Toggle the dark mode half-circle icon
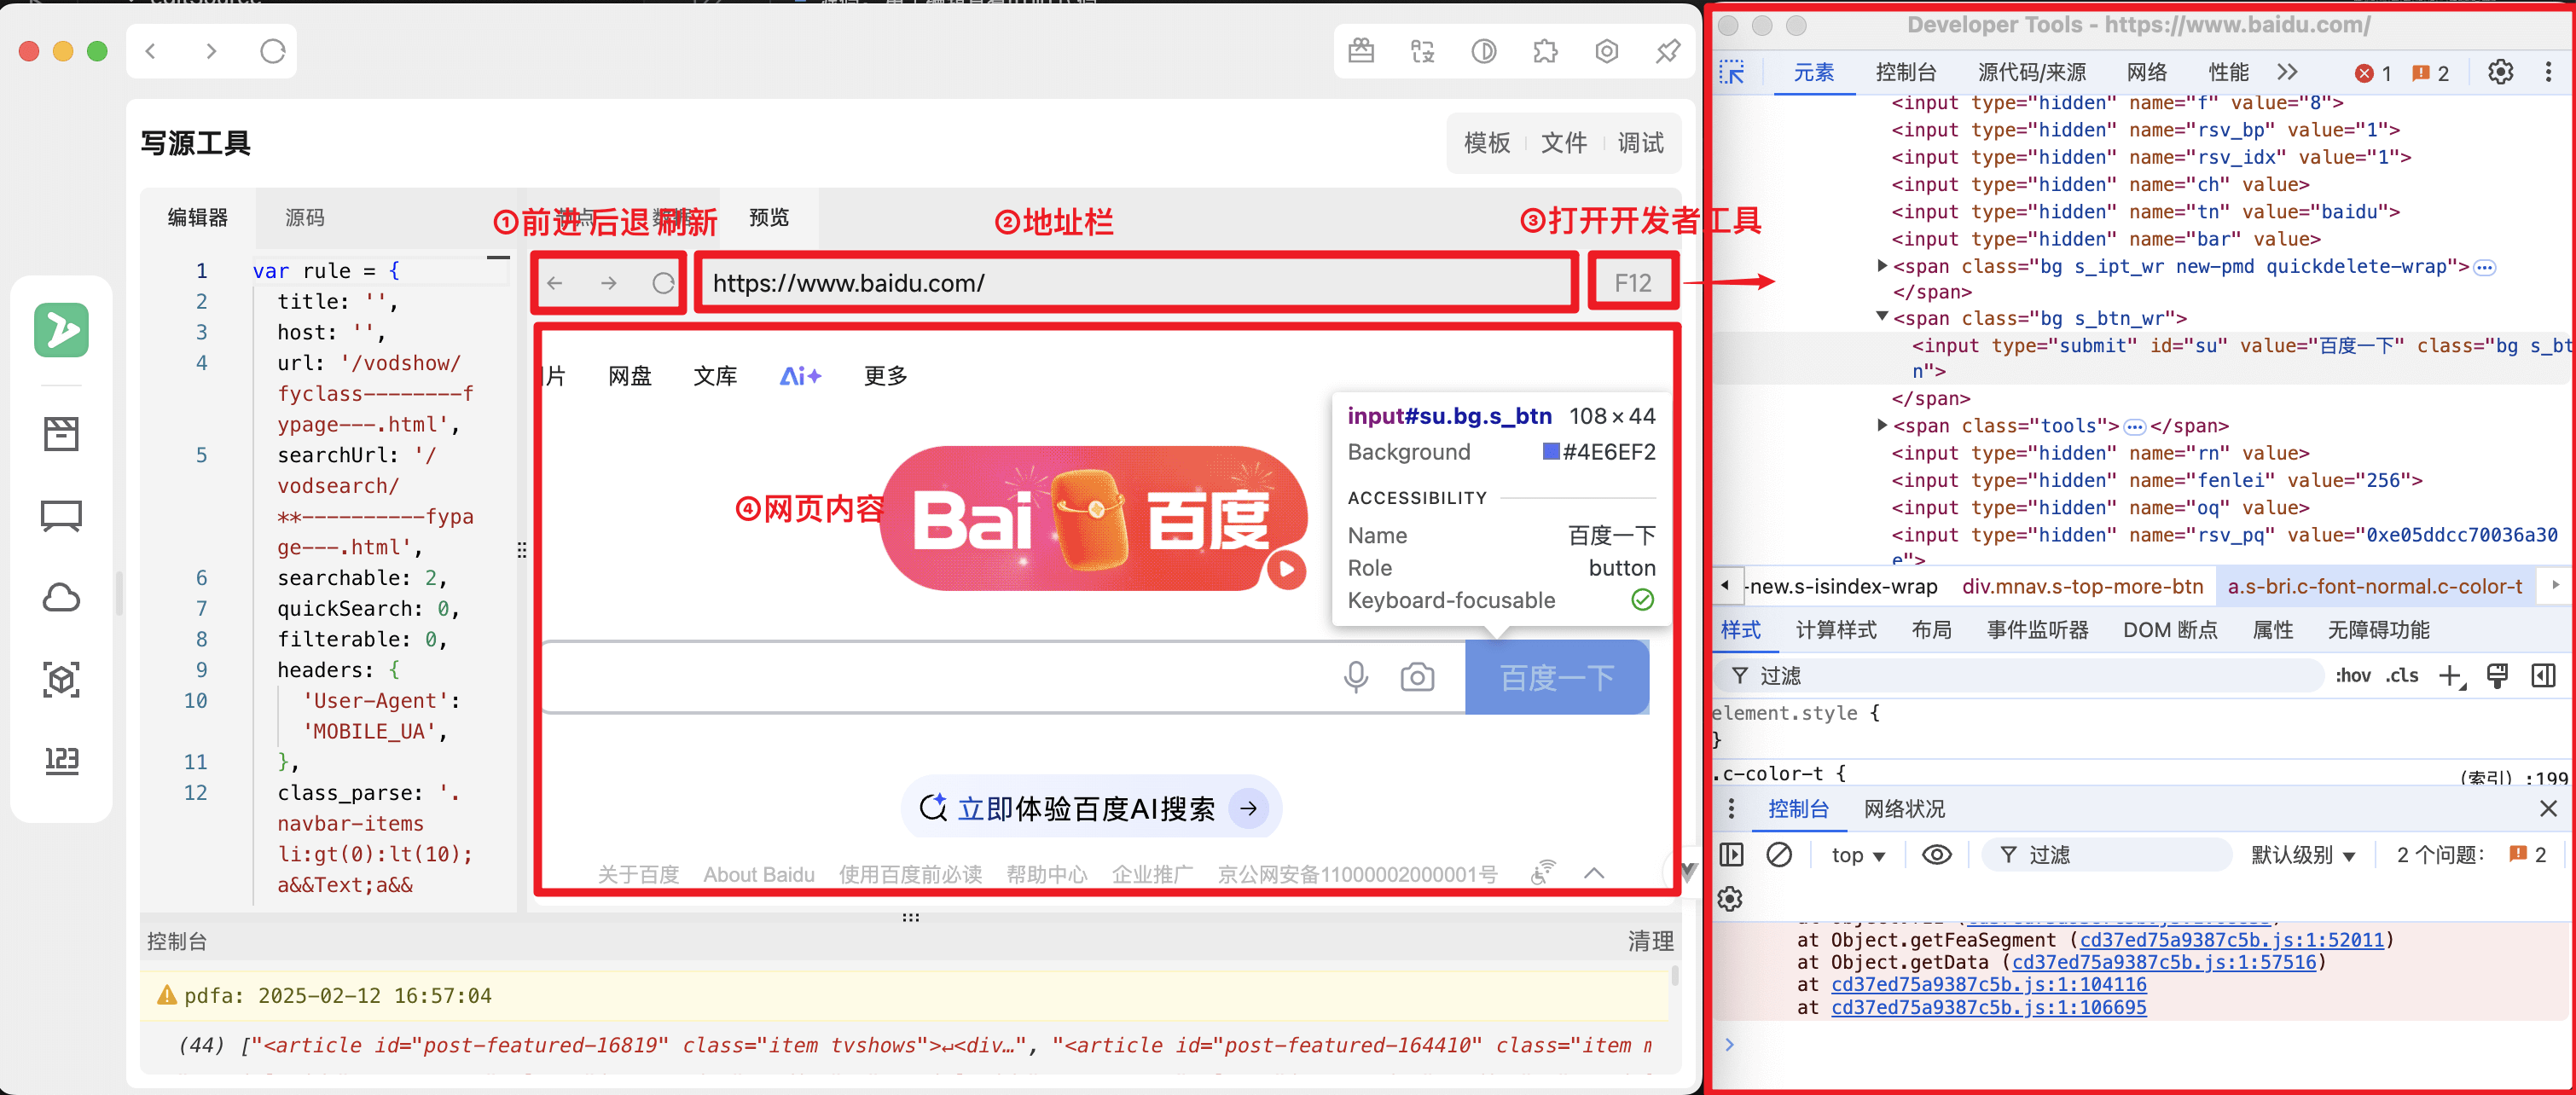 click(1484, 51)
